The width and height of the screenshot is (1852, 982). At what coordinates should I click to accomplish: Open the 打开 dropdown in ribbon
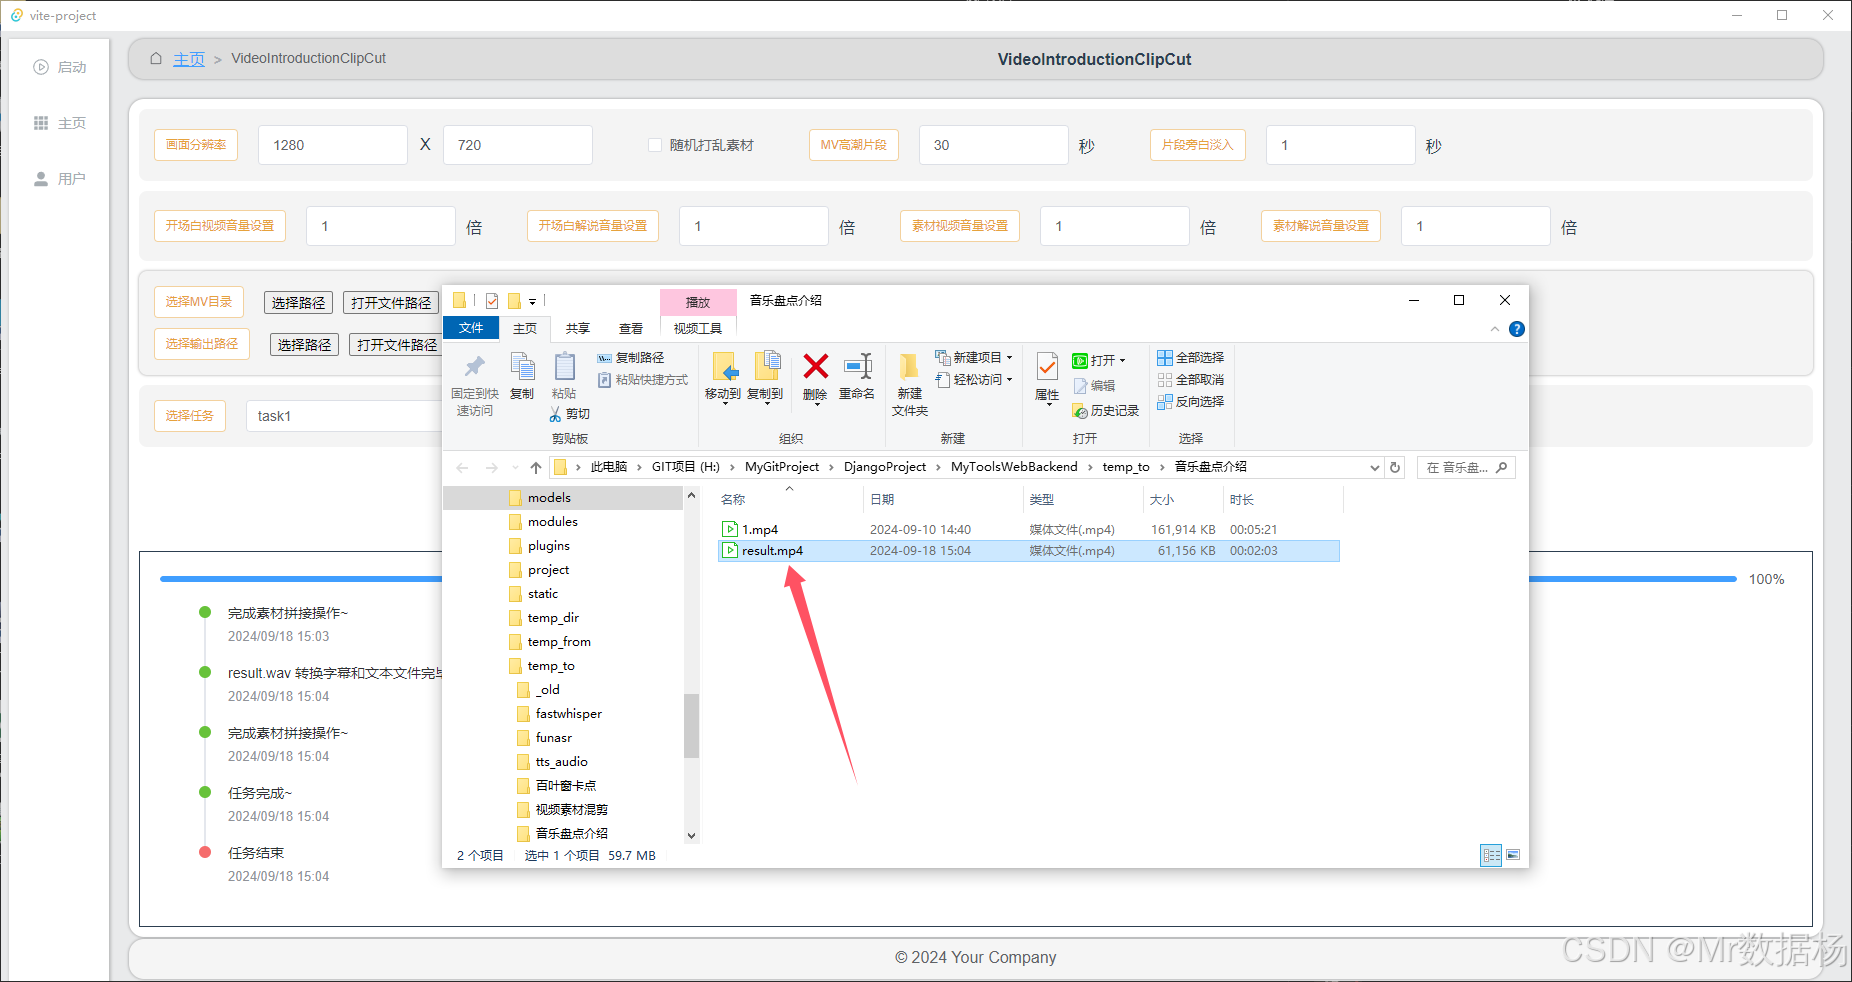tap(1100, 361)
